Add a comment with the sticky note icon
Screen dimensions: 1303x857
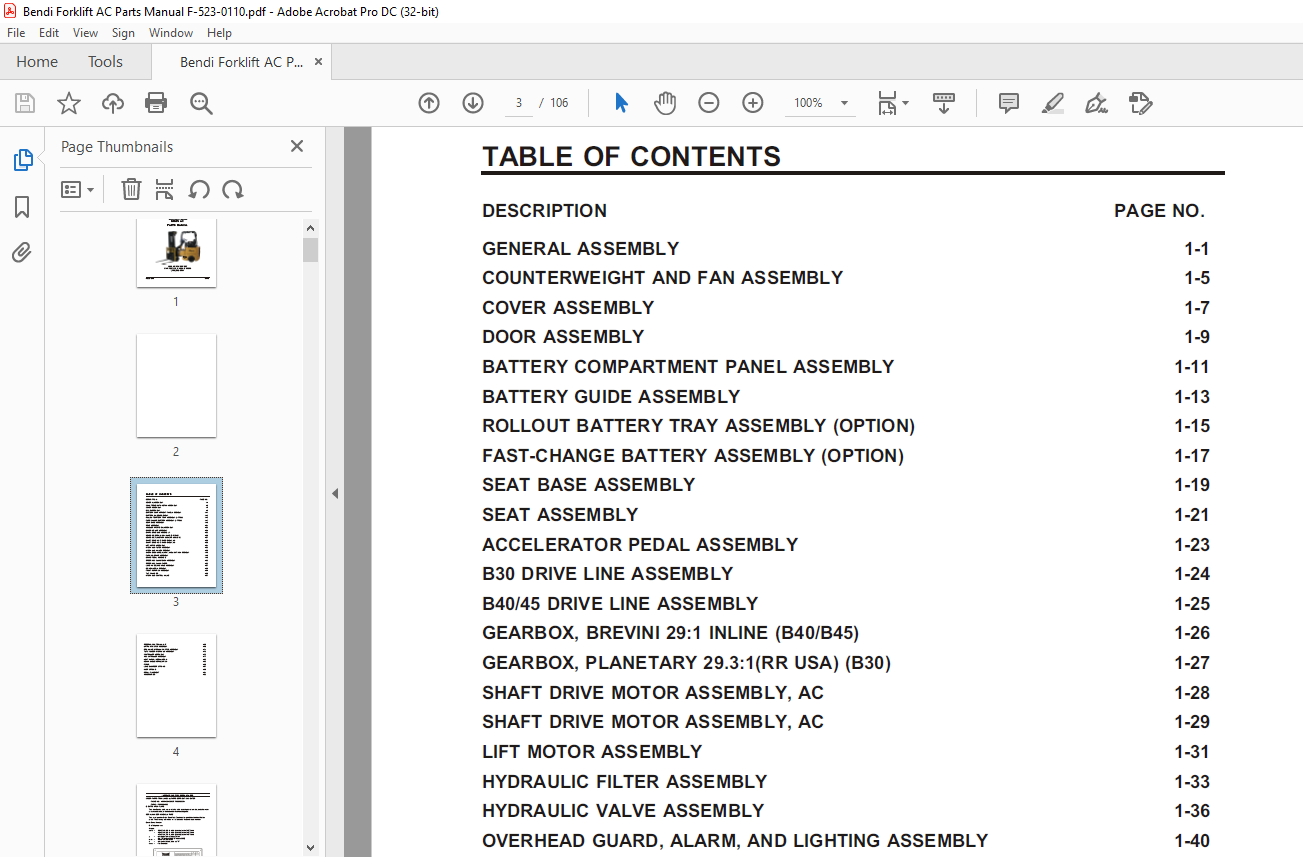tap(1009, 103)
